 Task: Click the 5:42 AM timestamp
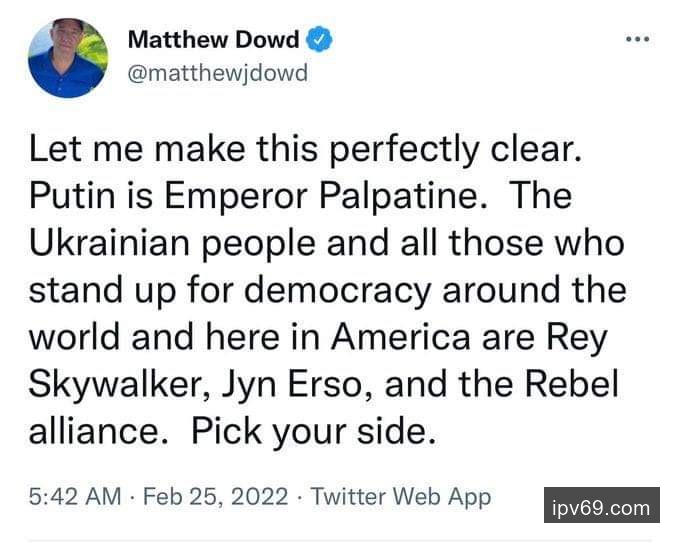click(75, 497)
